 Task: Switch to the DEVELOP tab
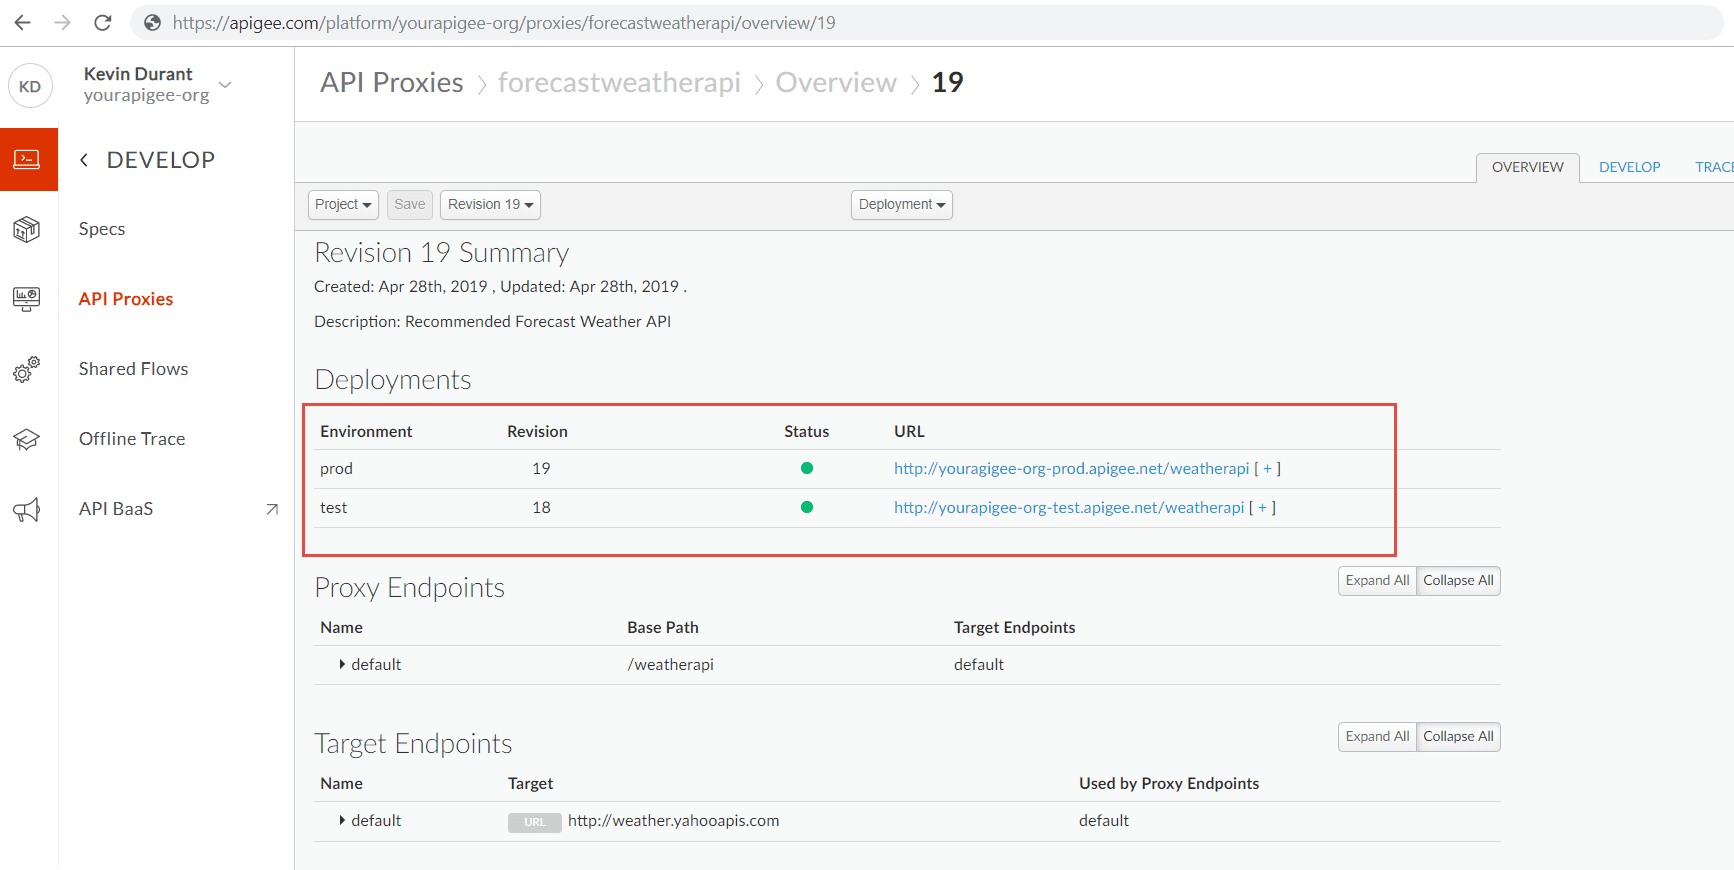pyautogui.click(x=1629, y=167)
